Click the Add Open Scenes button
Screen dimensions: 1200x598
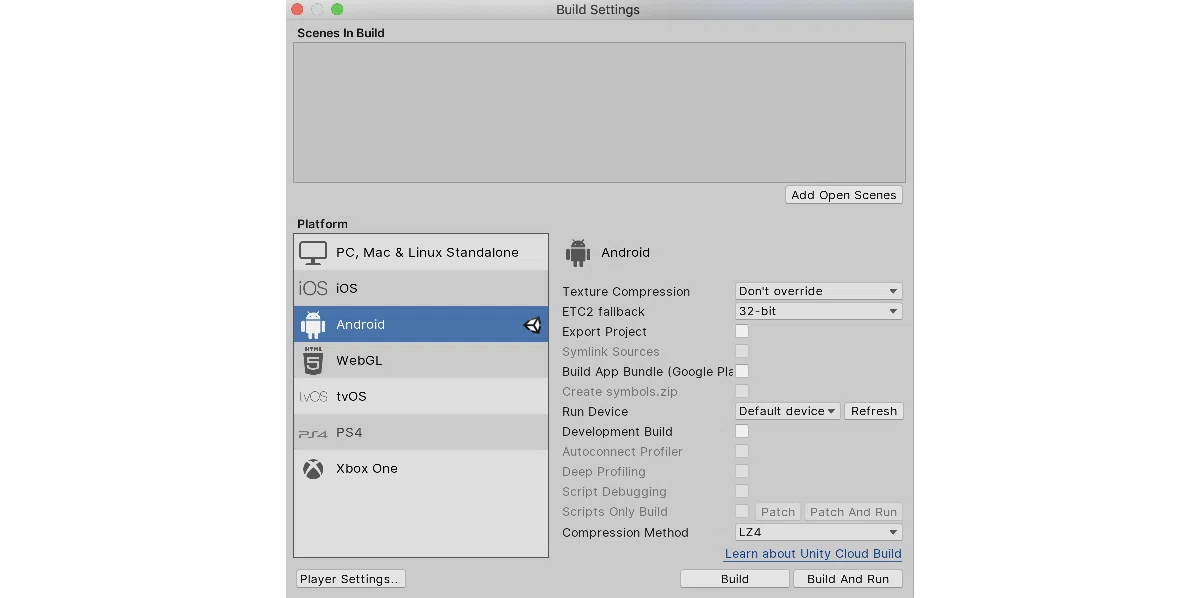(844, 195)
